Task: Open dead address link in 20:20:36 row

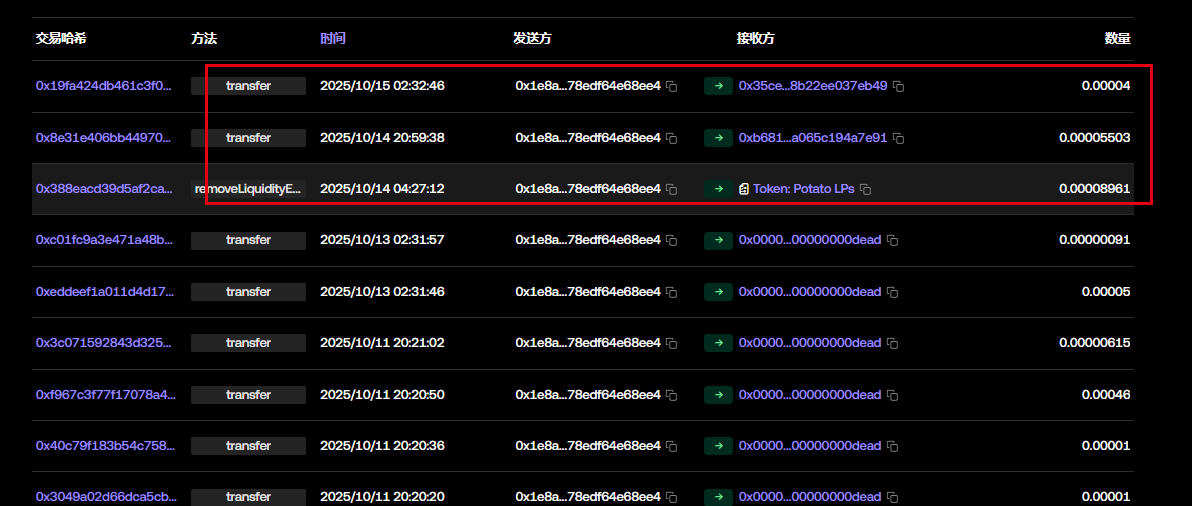Action: [810, 445]
